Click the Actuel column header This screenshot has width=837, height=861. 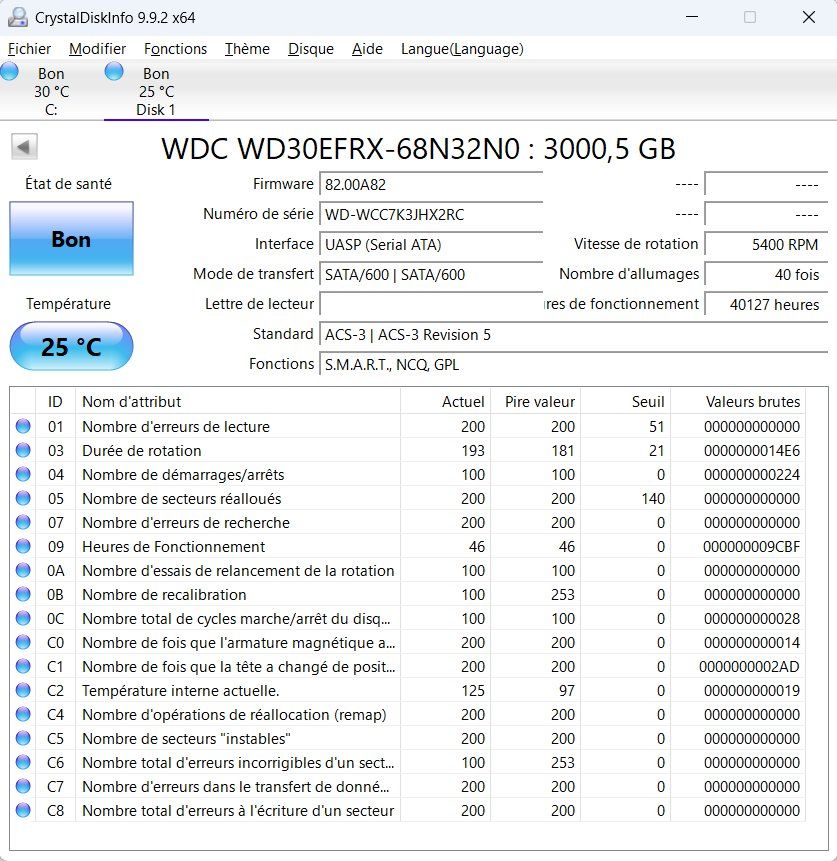point(445,401)
